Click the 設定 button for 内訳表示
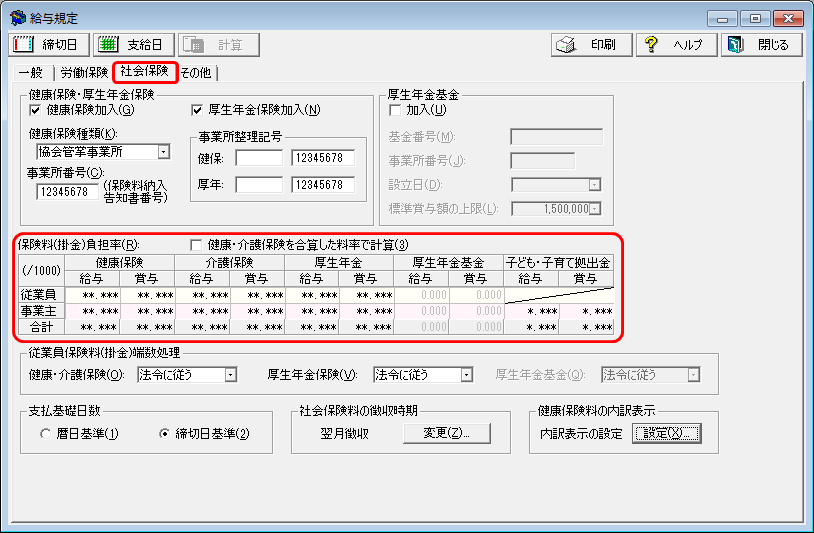The height and width of the screenshot is (533, 814). [x=667, y=433]
